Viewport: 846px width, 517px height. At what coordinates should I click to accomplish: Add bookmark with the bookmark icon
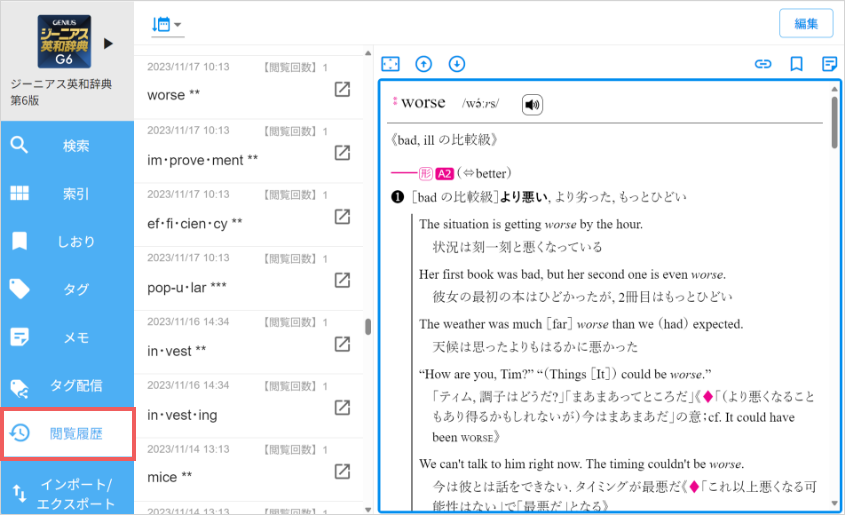[796, 64]
